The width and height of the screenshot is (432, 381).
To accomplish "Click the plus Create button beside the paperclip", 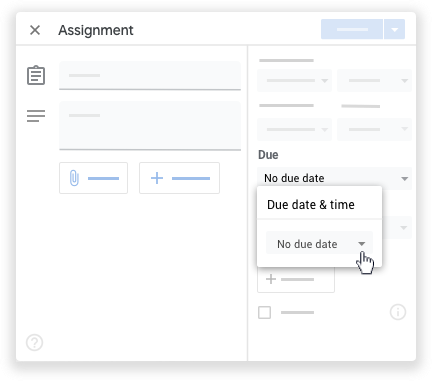I will pyautogui.click(x=179, y=178).
